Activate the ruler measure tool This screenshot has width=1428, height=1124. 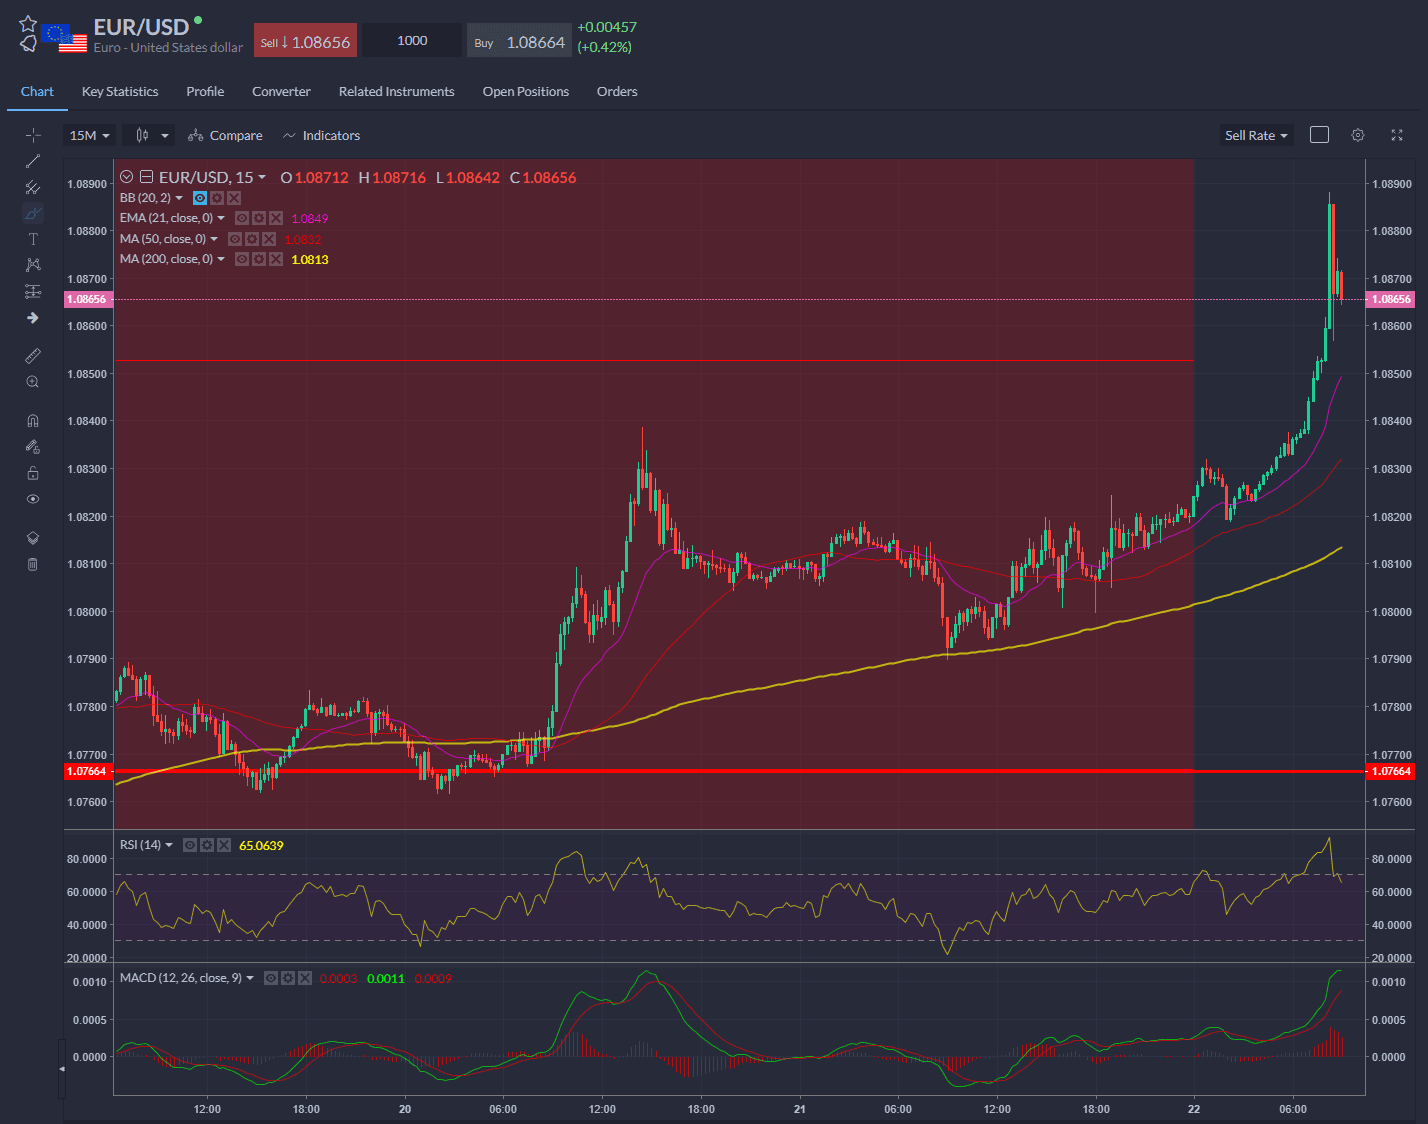[x=33, y=356]
